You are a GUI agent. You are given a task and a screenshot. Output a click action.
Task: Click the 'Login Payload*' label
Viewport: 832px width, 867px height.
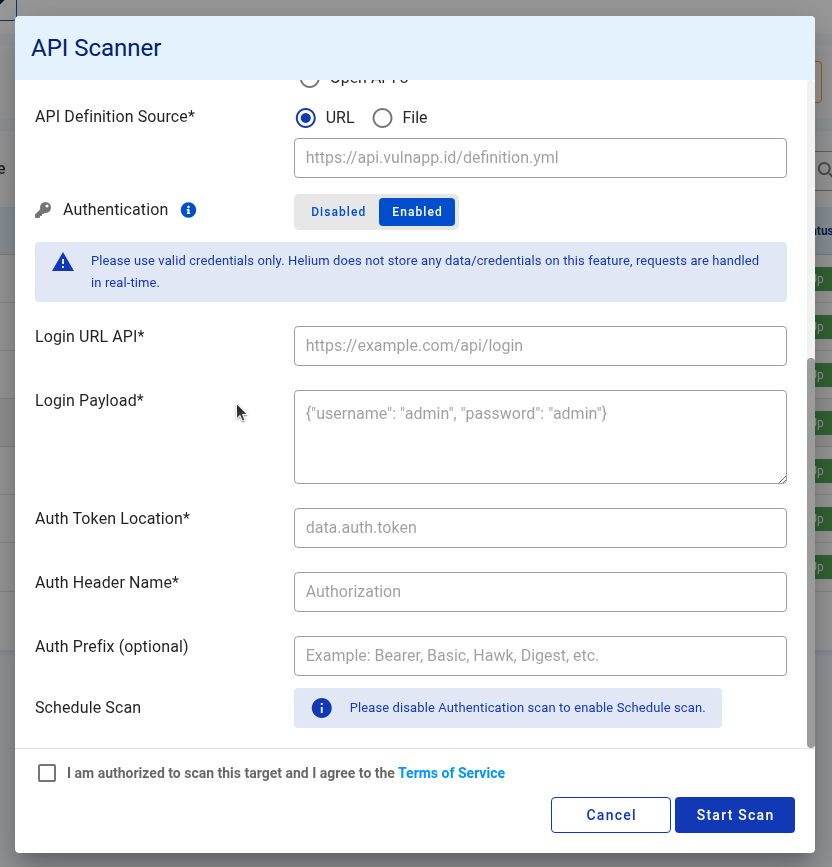click(x=89, y=400)
